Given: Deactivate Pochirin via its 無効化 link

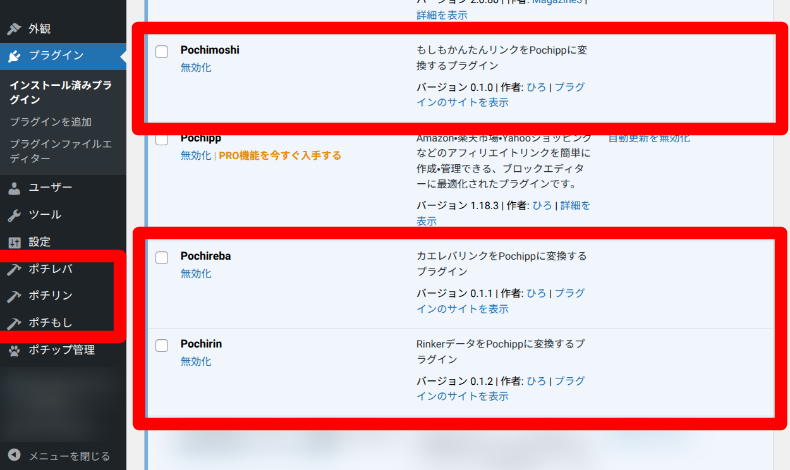Looking at the screenshot, I should pyautogui.click(x=196, y=361).
